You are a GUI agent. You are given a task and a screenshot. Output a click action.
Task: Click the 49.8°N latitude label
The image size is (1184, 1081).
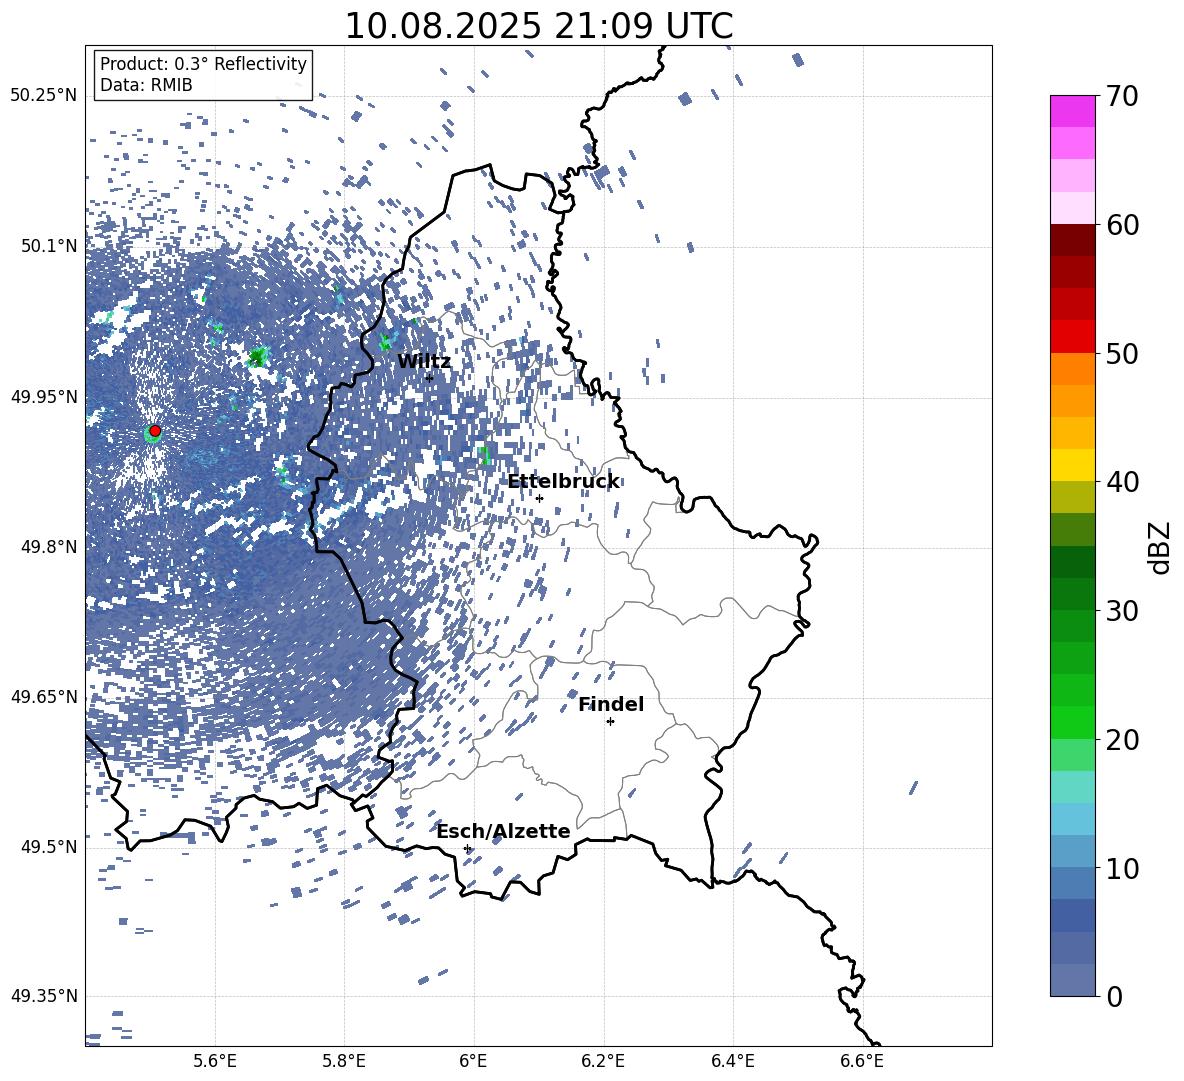pyautogui.click(x=50, y=547)
